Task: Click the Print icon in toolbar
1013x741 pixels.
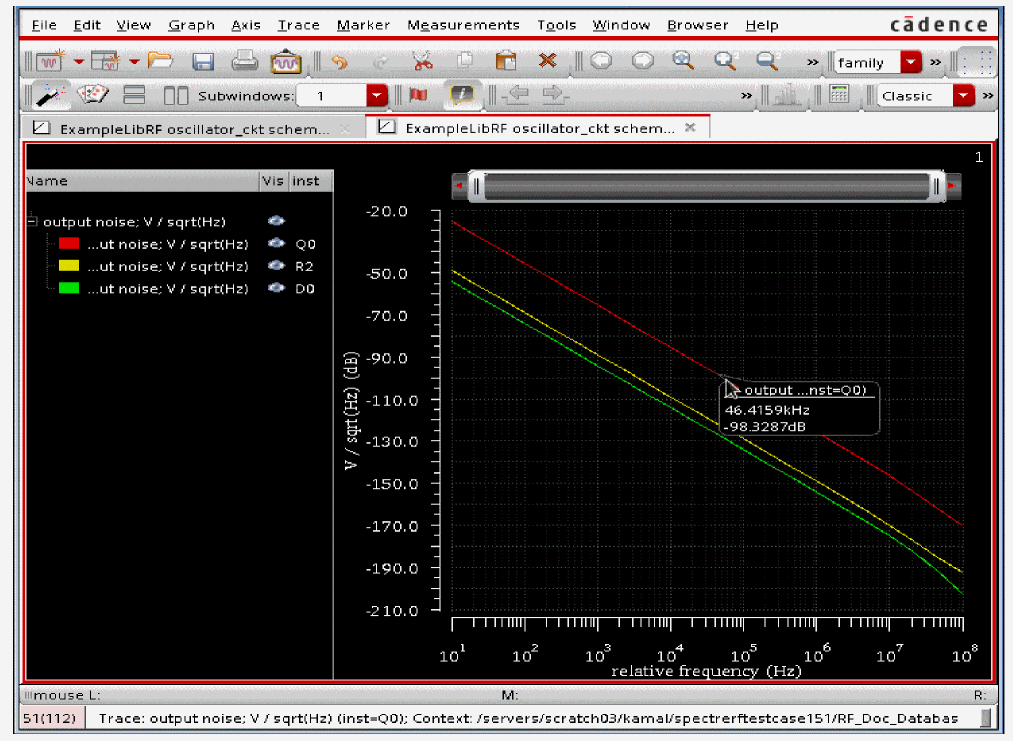Action: (245, 62)
